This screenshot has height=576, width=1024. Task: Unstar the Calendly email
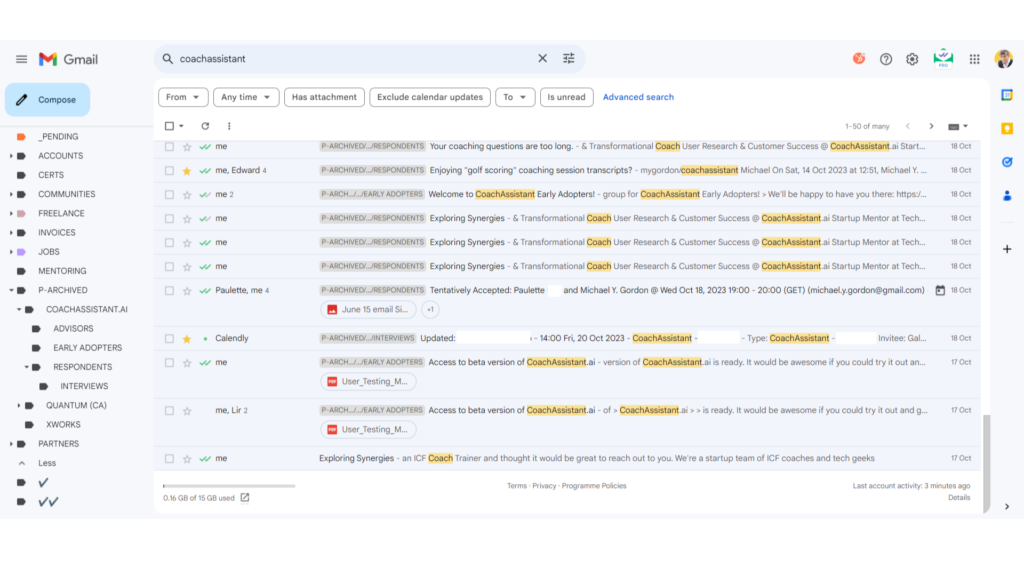[187, 339]
